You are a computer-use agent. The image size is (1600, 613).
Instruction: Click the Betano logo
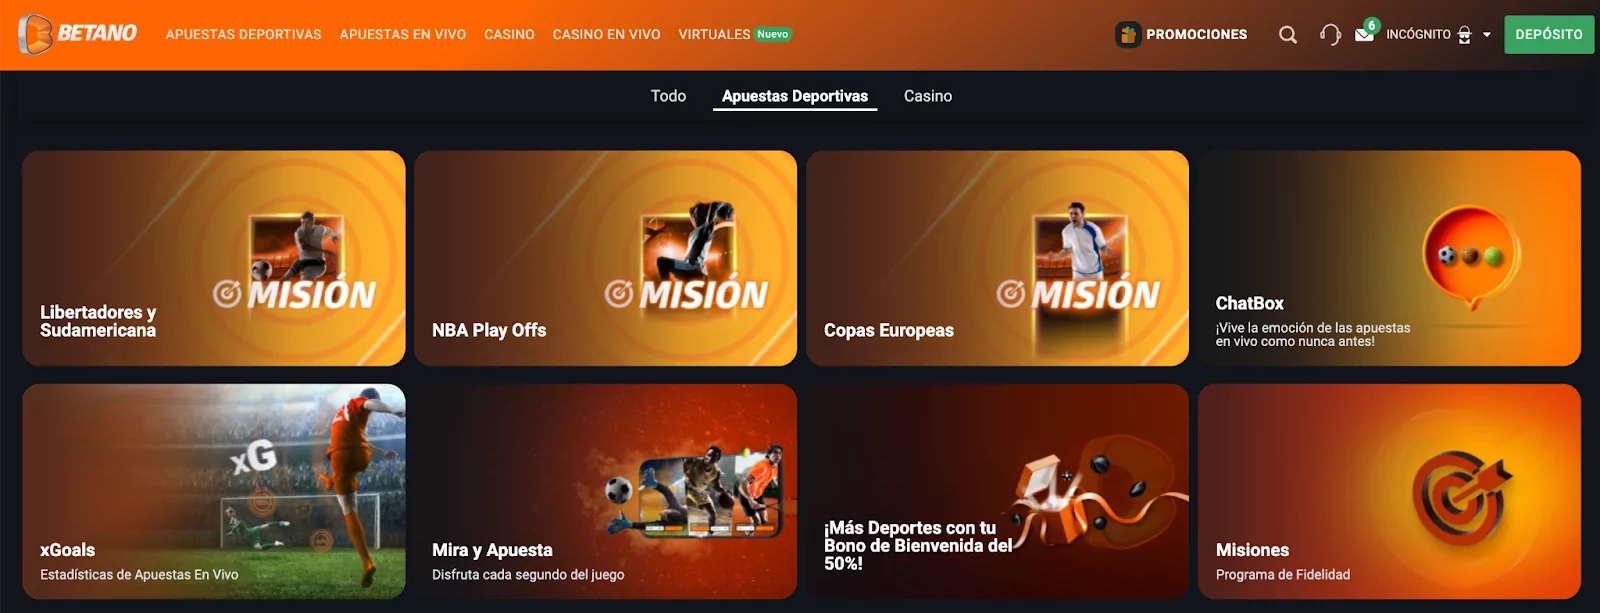tap(78, 34)
